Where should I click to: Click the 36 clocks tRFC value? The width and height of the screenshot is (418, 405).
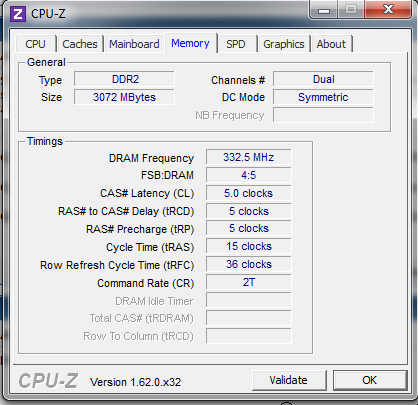click(x=249, y=264)
